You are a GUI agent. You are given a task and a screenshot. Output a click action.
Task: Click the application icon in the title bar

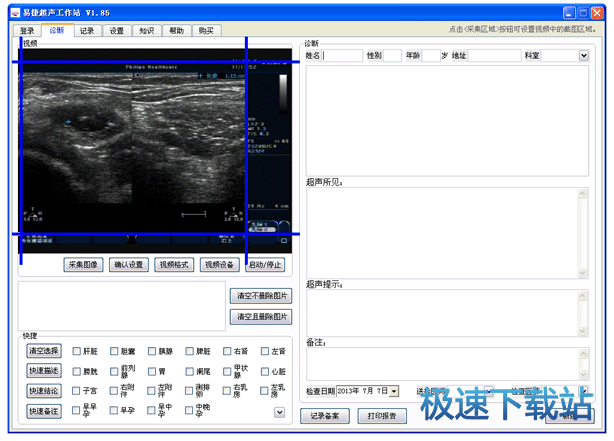15,13
